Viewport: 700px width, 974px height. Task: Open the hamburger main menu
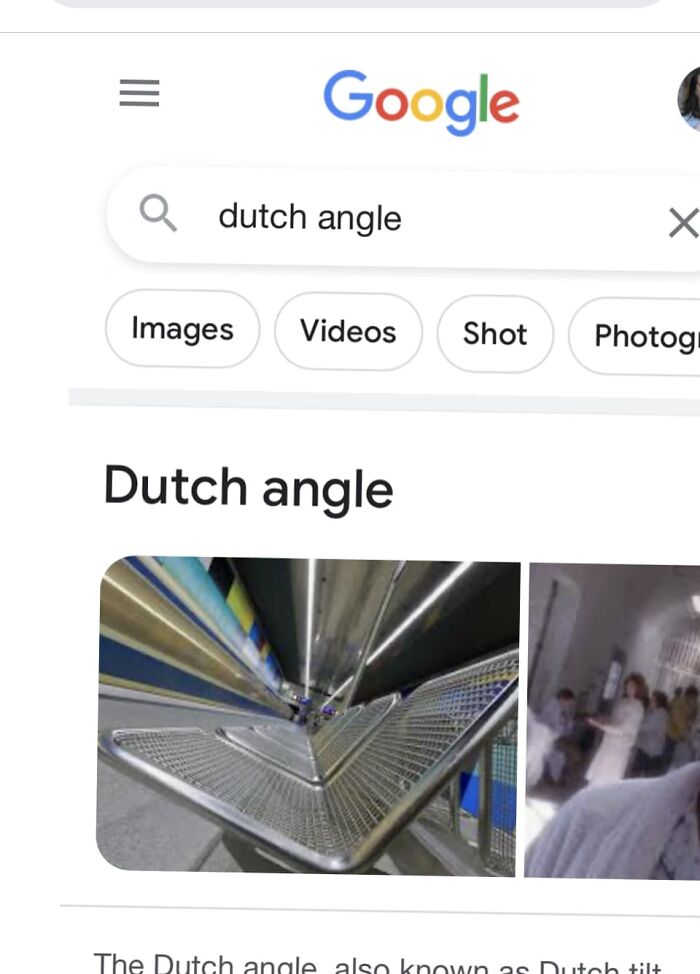(139, 93)
